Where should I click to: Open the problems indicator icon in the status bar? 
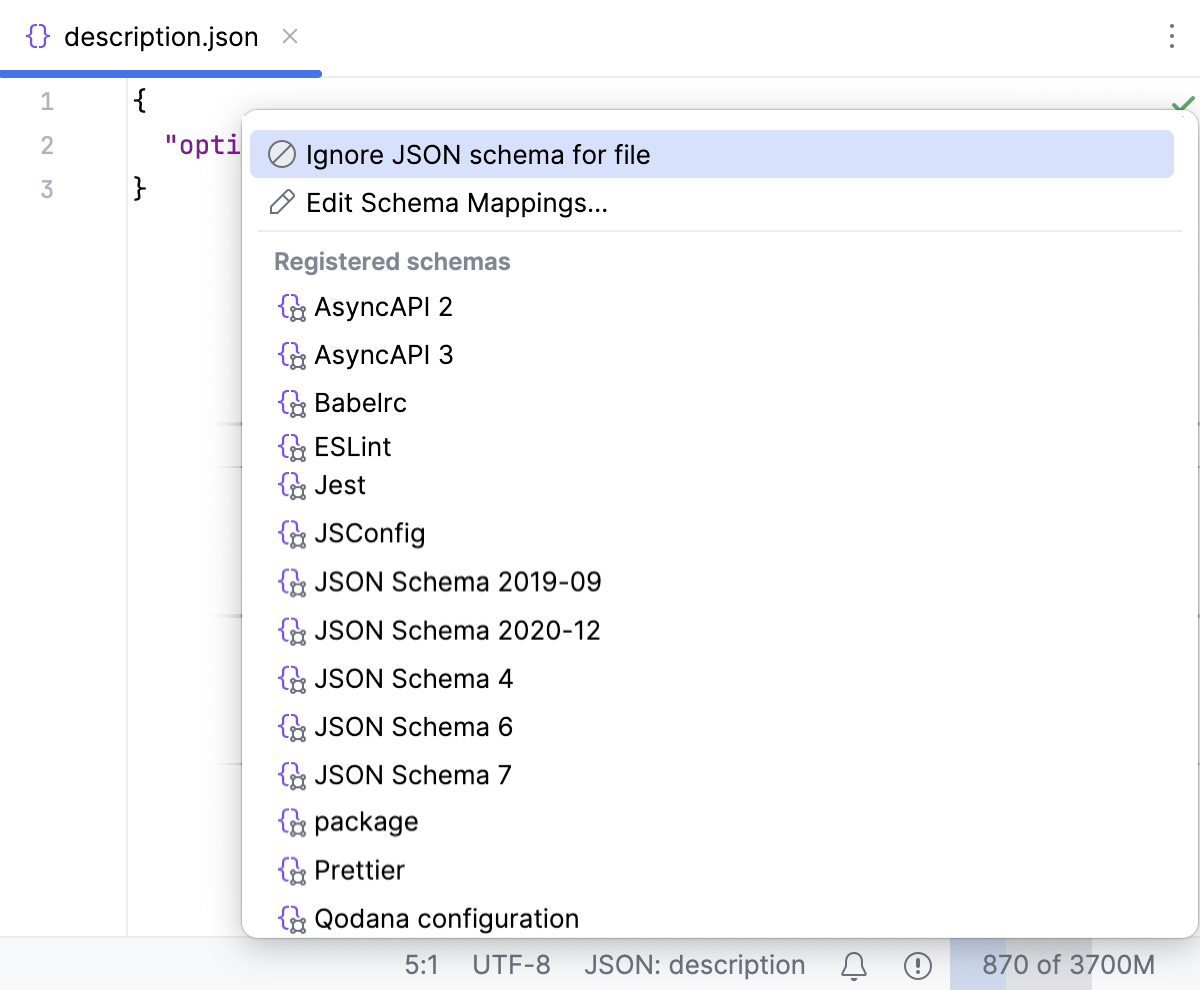(x=917, y=964)
